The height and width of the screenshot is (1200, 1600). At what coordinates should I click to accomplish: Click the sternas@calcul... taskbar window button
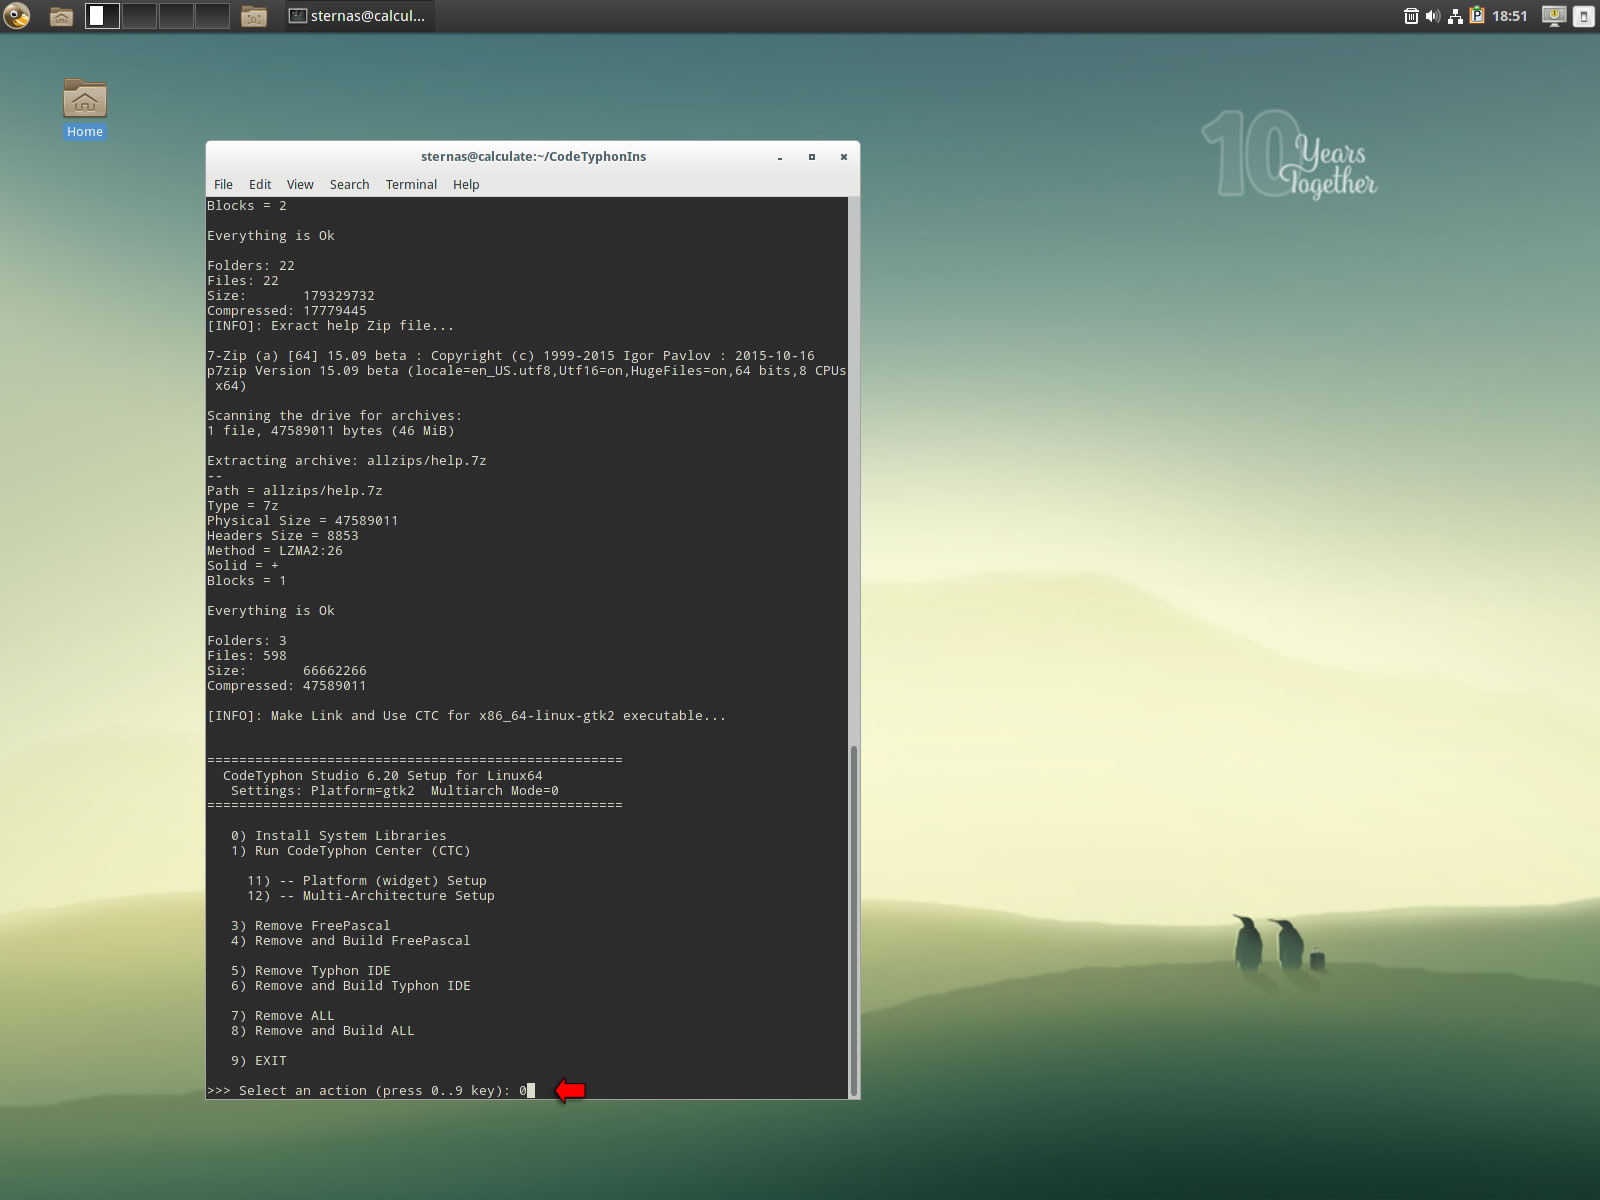tap(358, 16)
